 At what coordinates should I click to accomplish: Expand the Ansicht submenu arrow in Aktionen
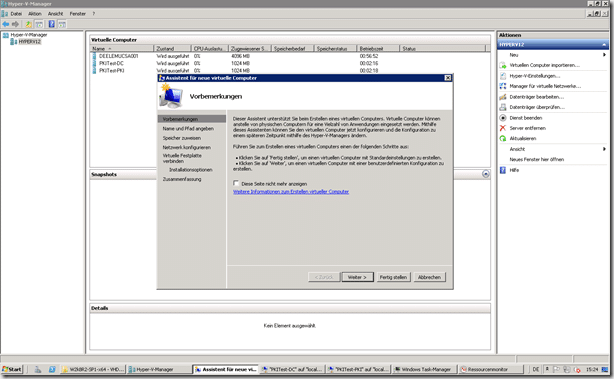tap(604, 149)
